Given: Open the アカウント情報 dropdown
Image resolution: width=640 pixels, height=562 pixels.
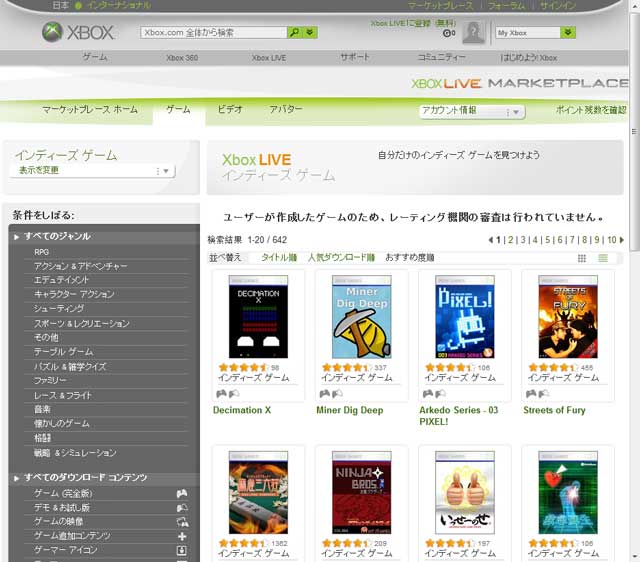Looking at the screenshot, I should [472, 111].
